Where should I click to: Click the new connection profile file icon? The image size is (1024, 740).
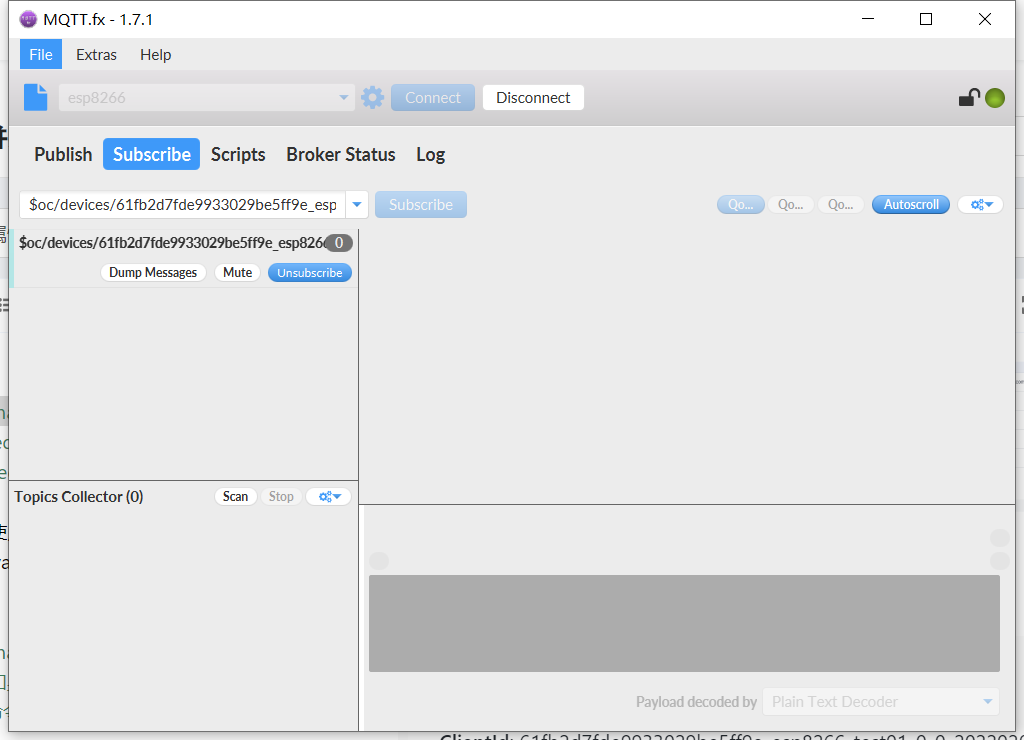(x=35, y=97)
